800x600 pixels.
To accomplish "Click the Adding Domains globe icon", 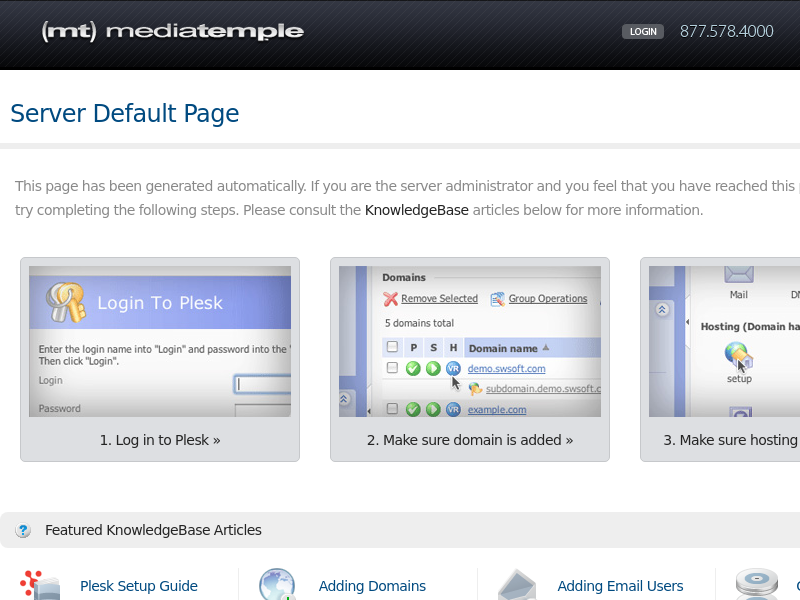I will [277, 584].
